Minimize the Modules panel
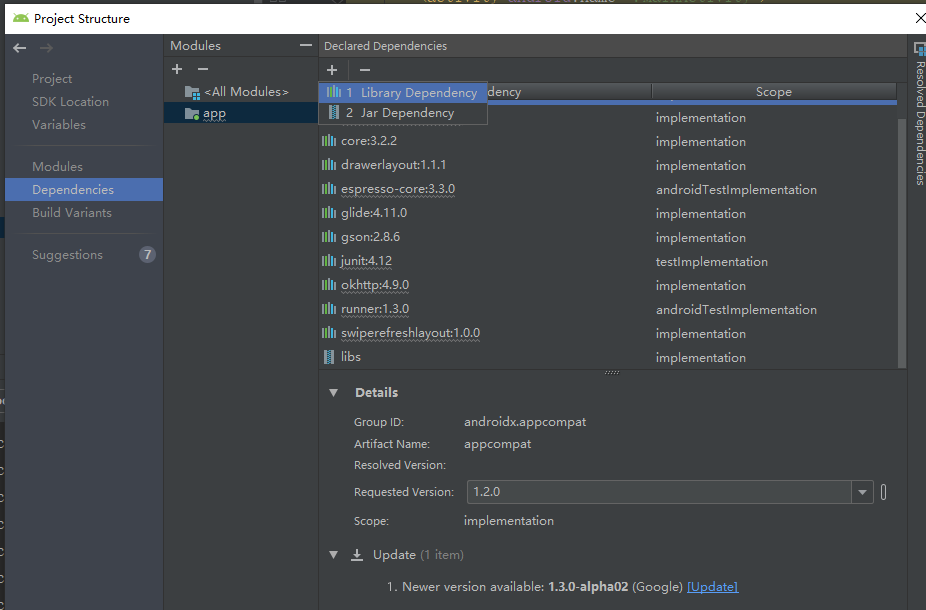The image size is (926, 610). (305, 45)
